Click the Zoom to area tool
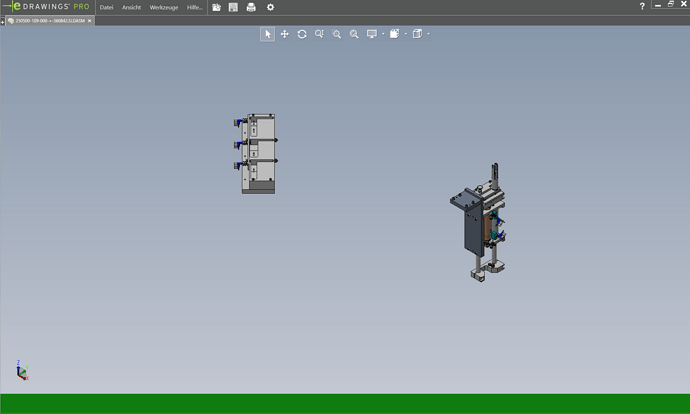The width and height of the screenshot is (690, 414). [319, 34]
